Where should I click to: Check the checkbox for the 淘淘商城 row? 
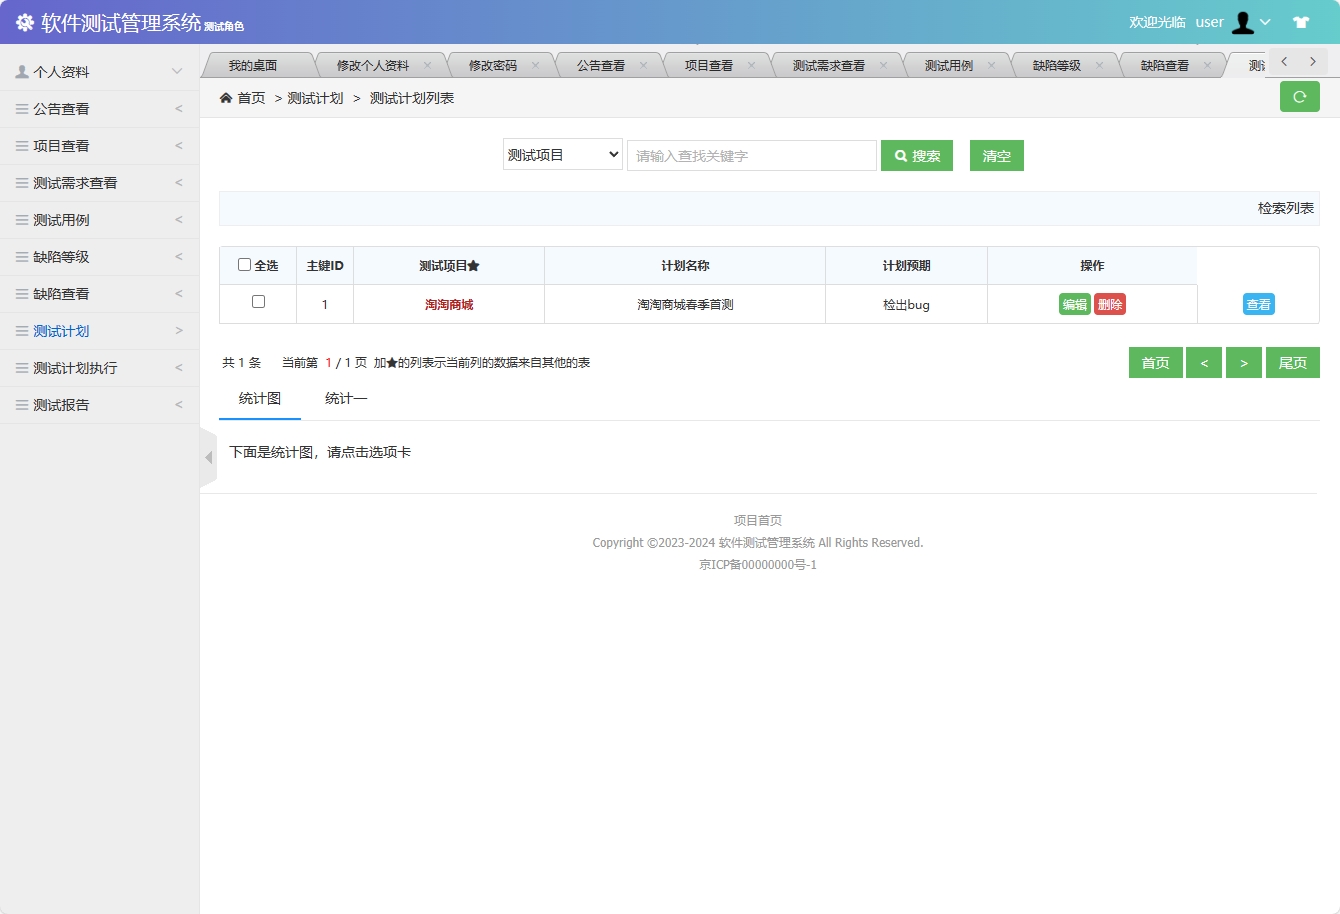click(x=257, y=303)
